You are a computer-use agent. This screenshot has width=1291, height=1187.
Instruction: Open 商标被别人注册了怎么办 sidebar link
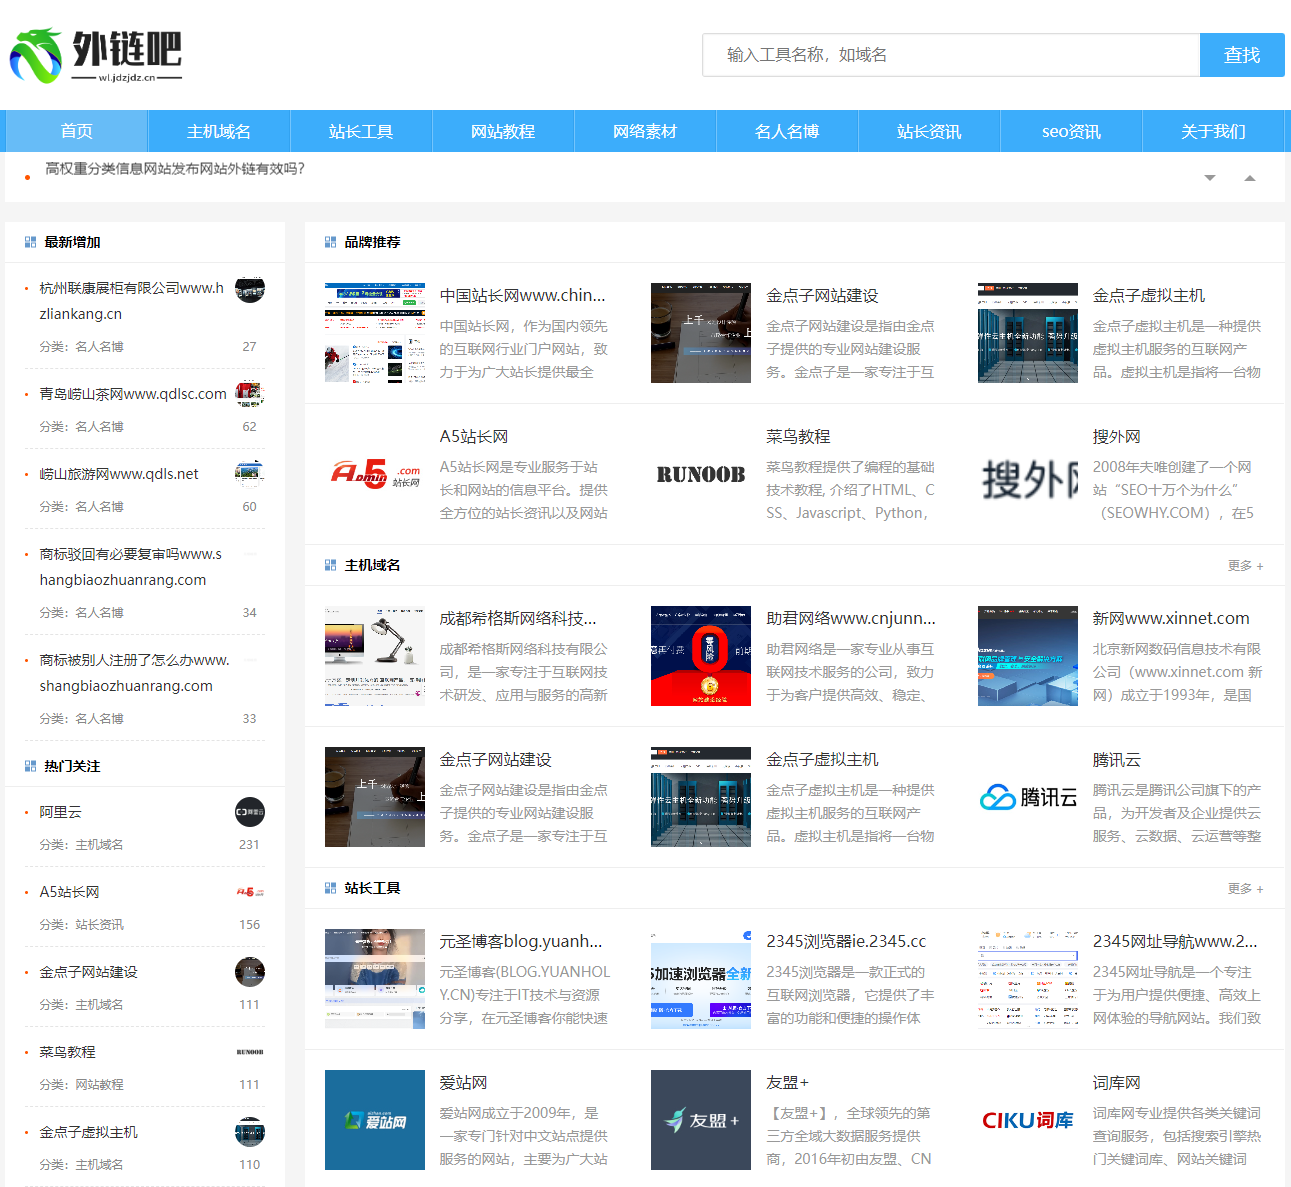(x=135, y=672)
